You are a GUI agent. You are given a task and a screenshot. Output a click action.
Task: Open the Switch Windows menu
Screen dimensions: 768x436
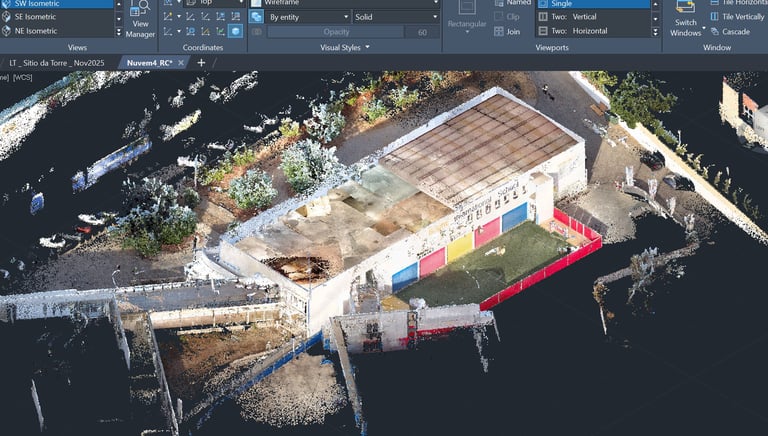tap(686, 20)
